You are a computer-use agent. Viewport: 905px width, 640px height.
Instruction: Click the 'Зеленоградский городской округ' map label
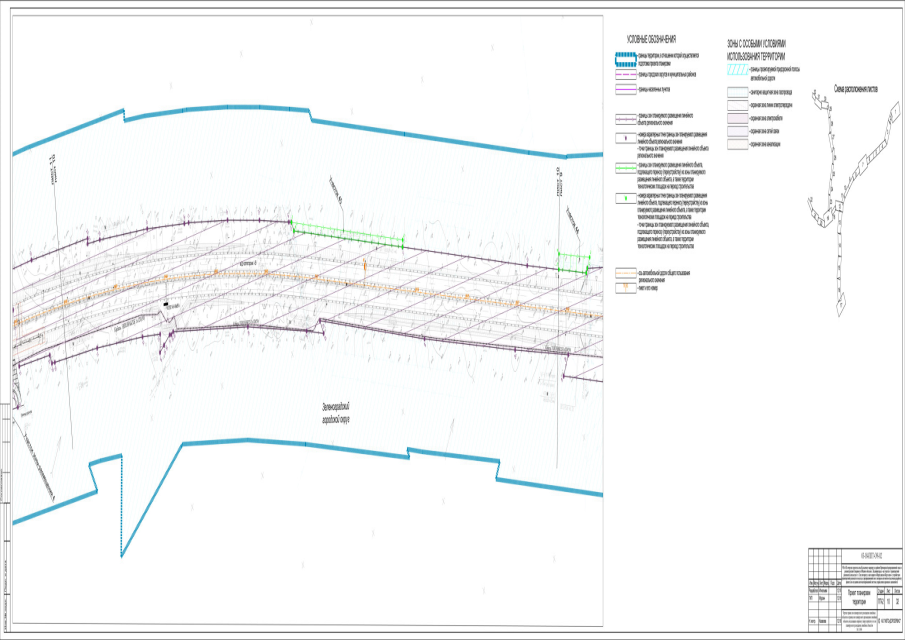328,410
